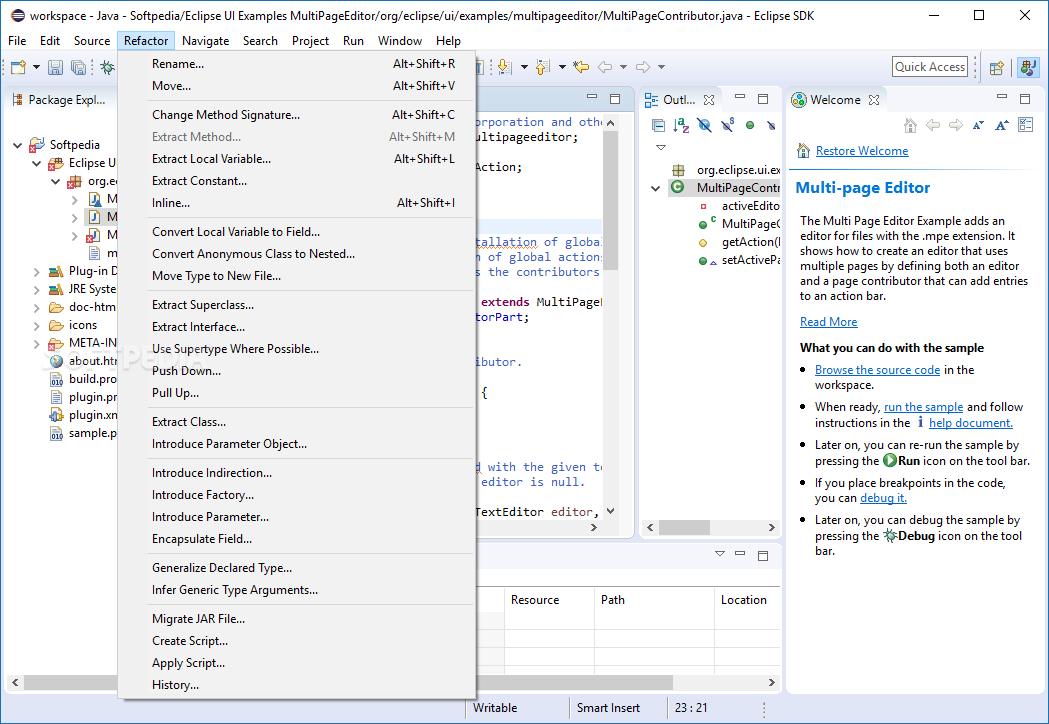Open the New wizard dropdown arrow
Screen dimensions: 1049x724
[x=36, y=67]
